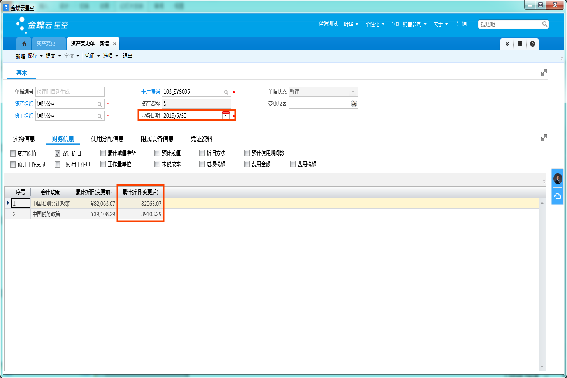567x378 pixels.
Task: Click the highlighted 累计折旧 after-change column header
Action: pos(141,192)
